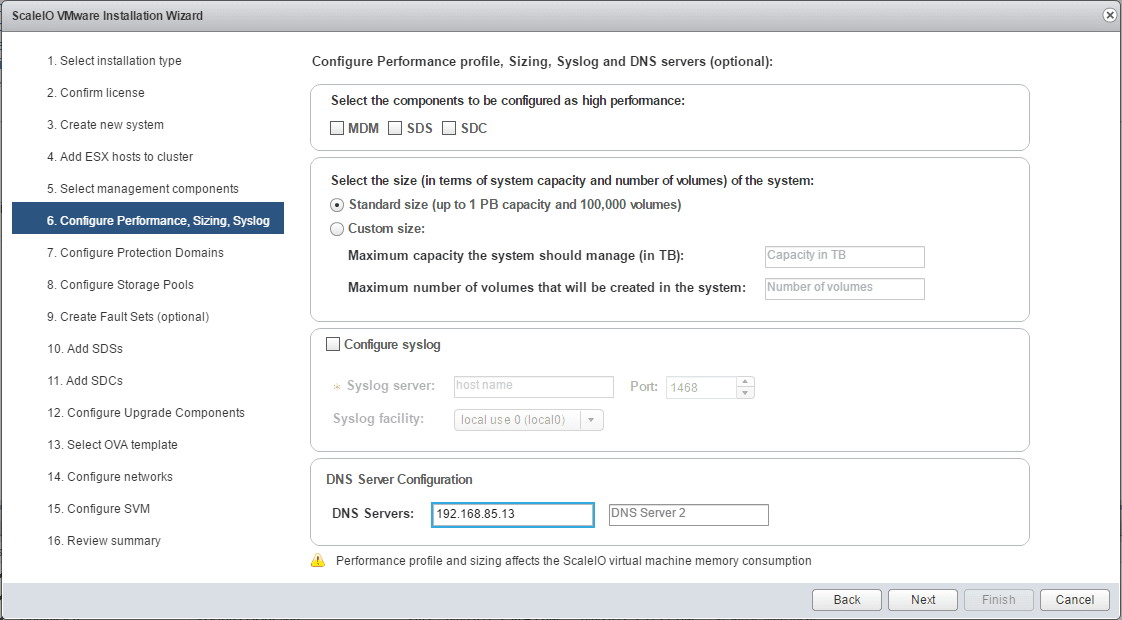Viewport: 1122px width, 620px height.
Task: Click the warning icon beside memory note
Action: (x=318, y=561)
